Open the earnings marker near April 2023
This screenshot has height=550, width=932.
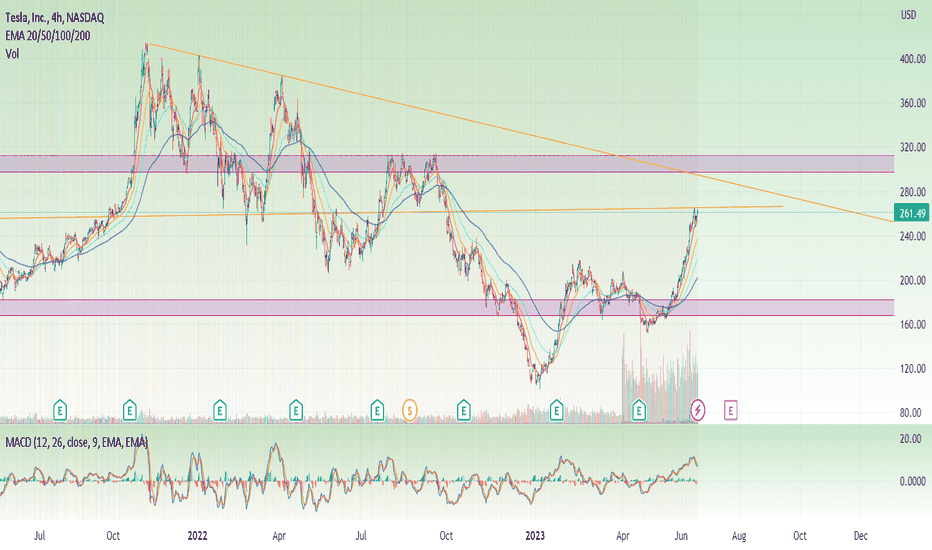click(x=638, y=410)
